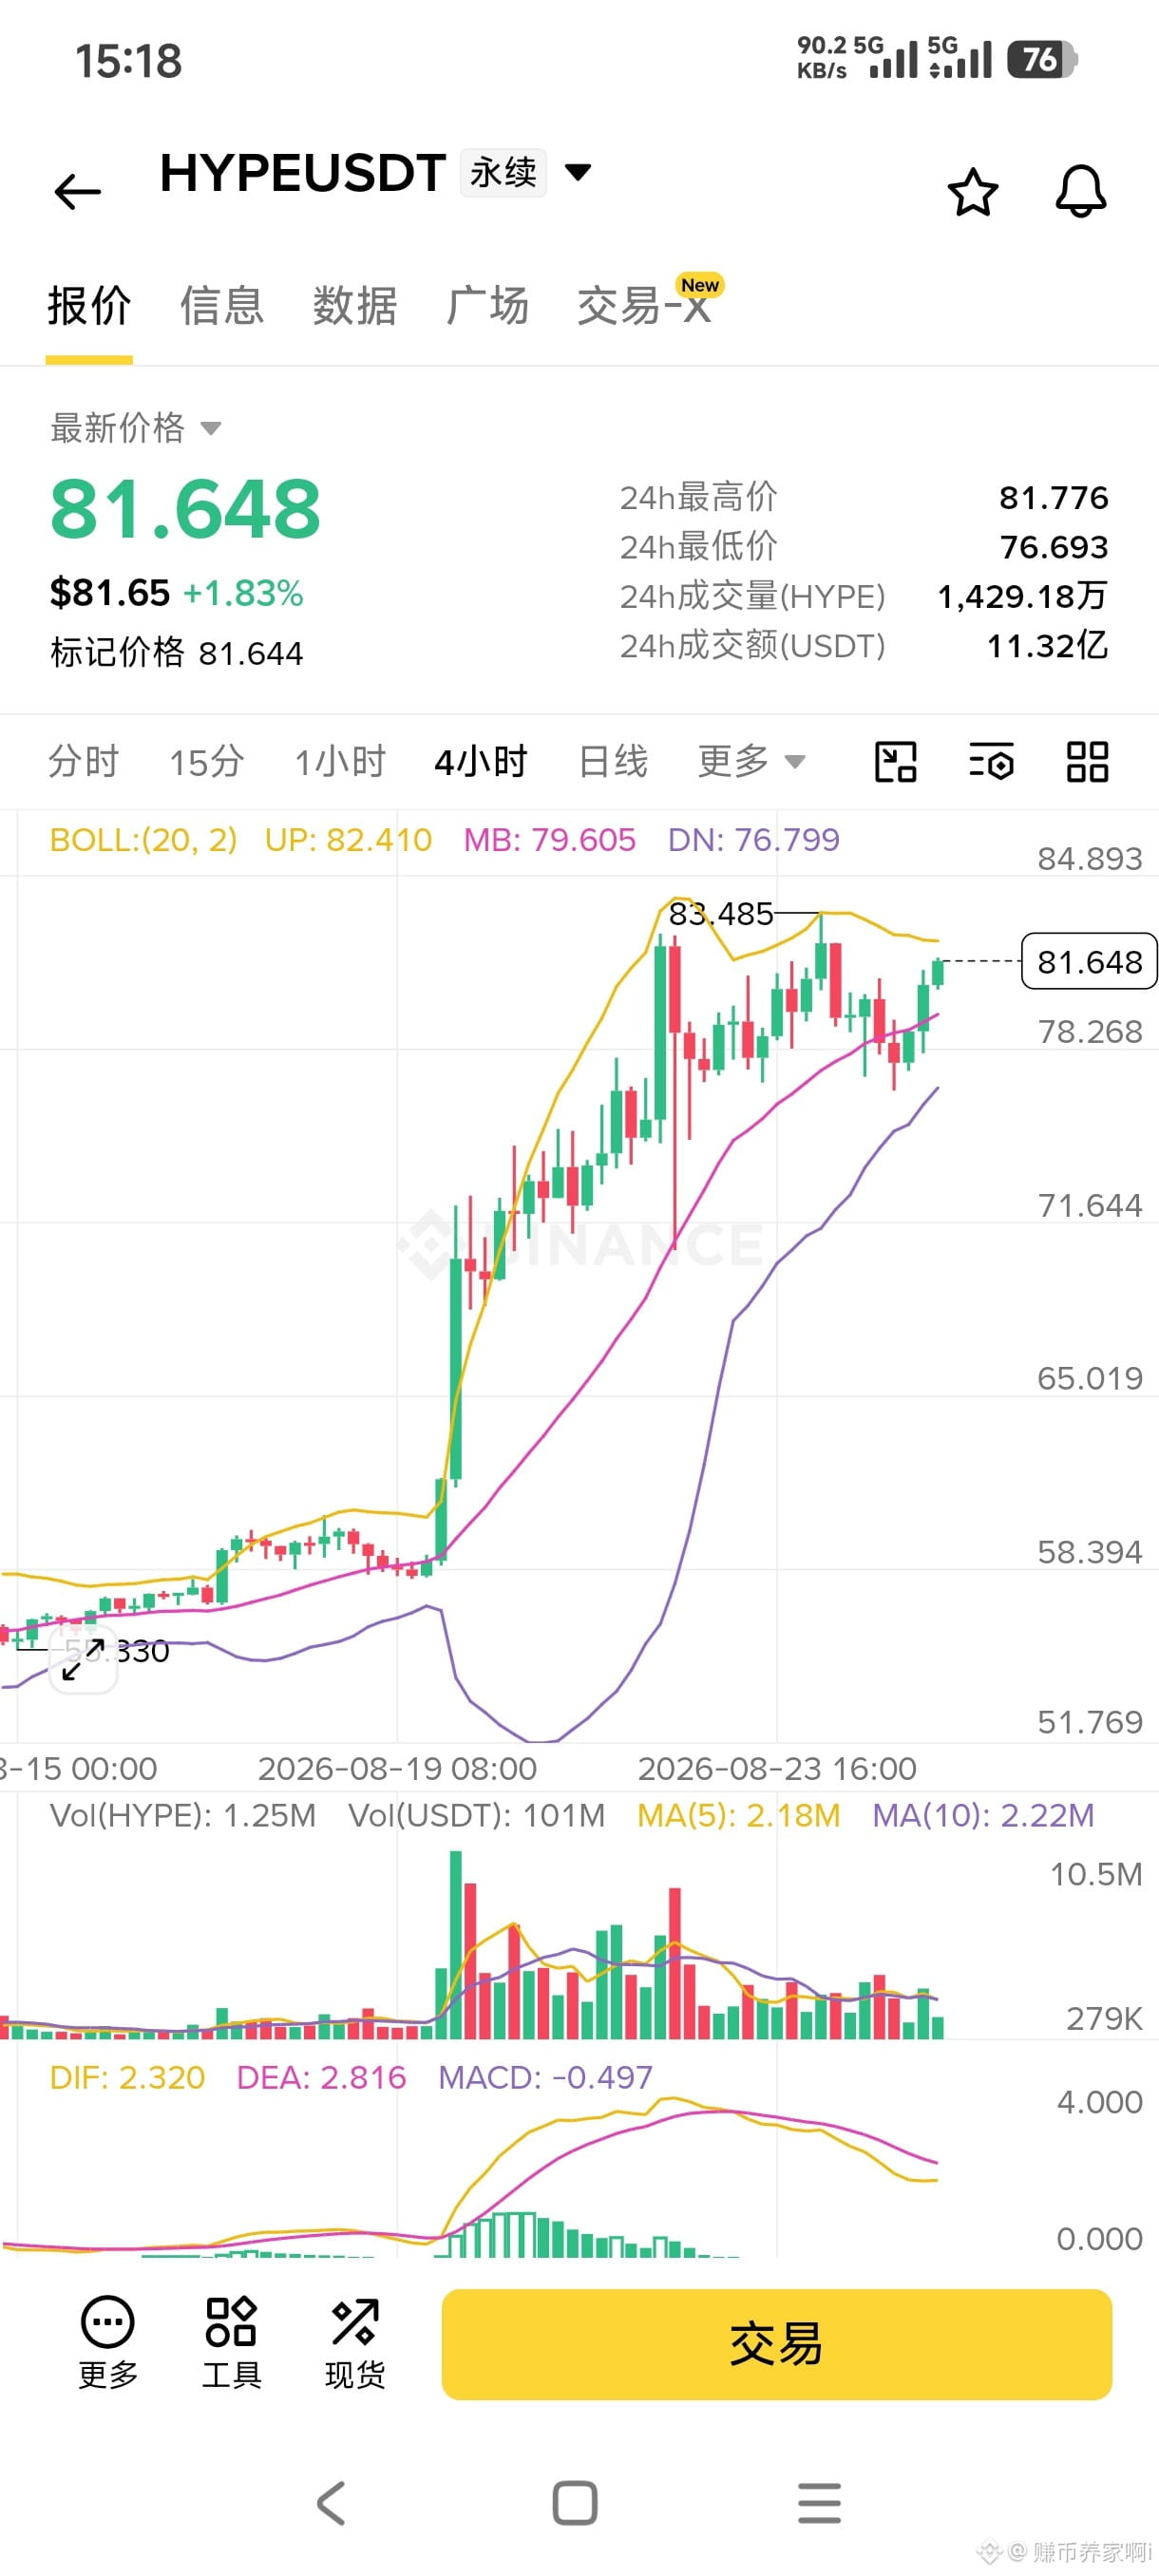
Task: Switch to the 数据 tab
Action: (355, 306)
